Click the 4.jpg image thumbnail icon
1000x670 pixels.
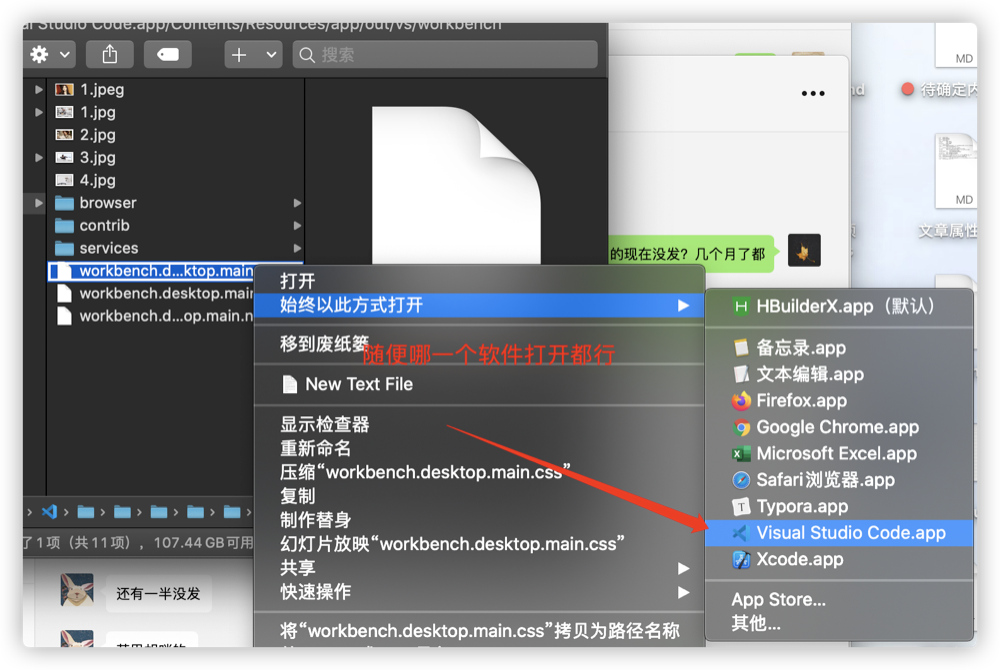click(64, 180)
